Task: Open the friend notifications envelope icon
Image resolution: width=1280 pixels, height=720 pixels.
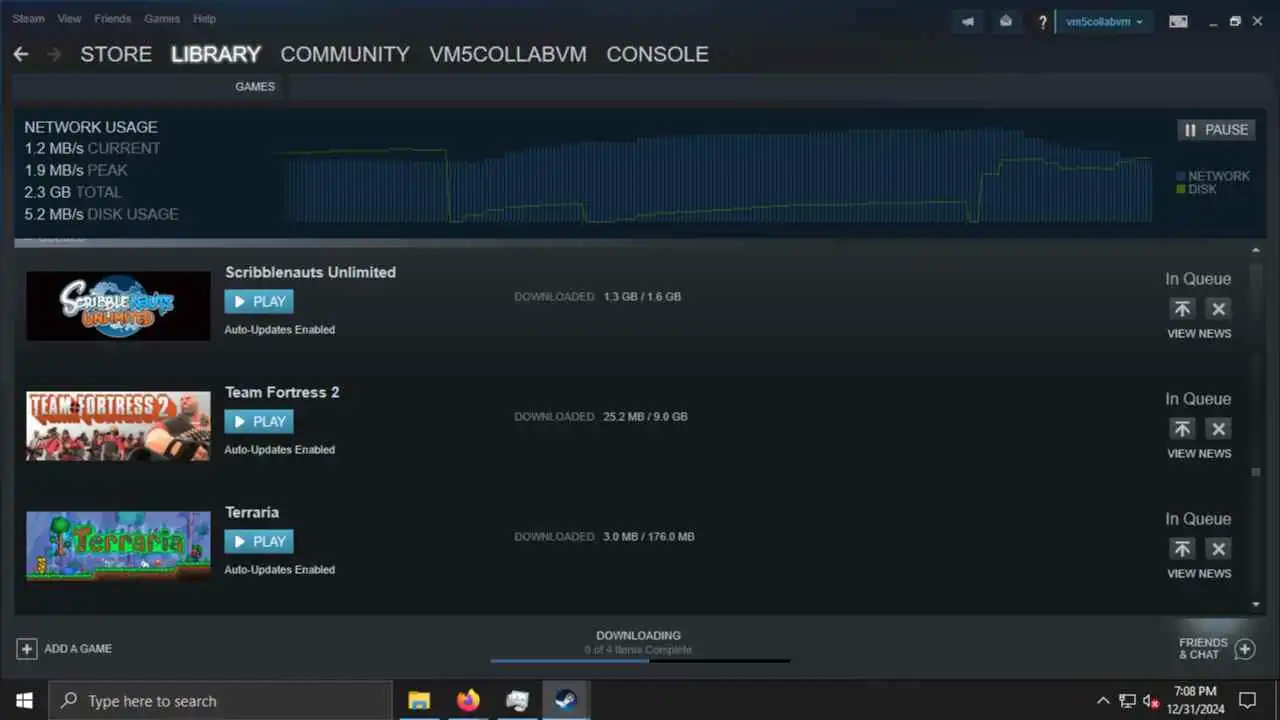Action: 1006,21
